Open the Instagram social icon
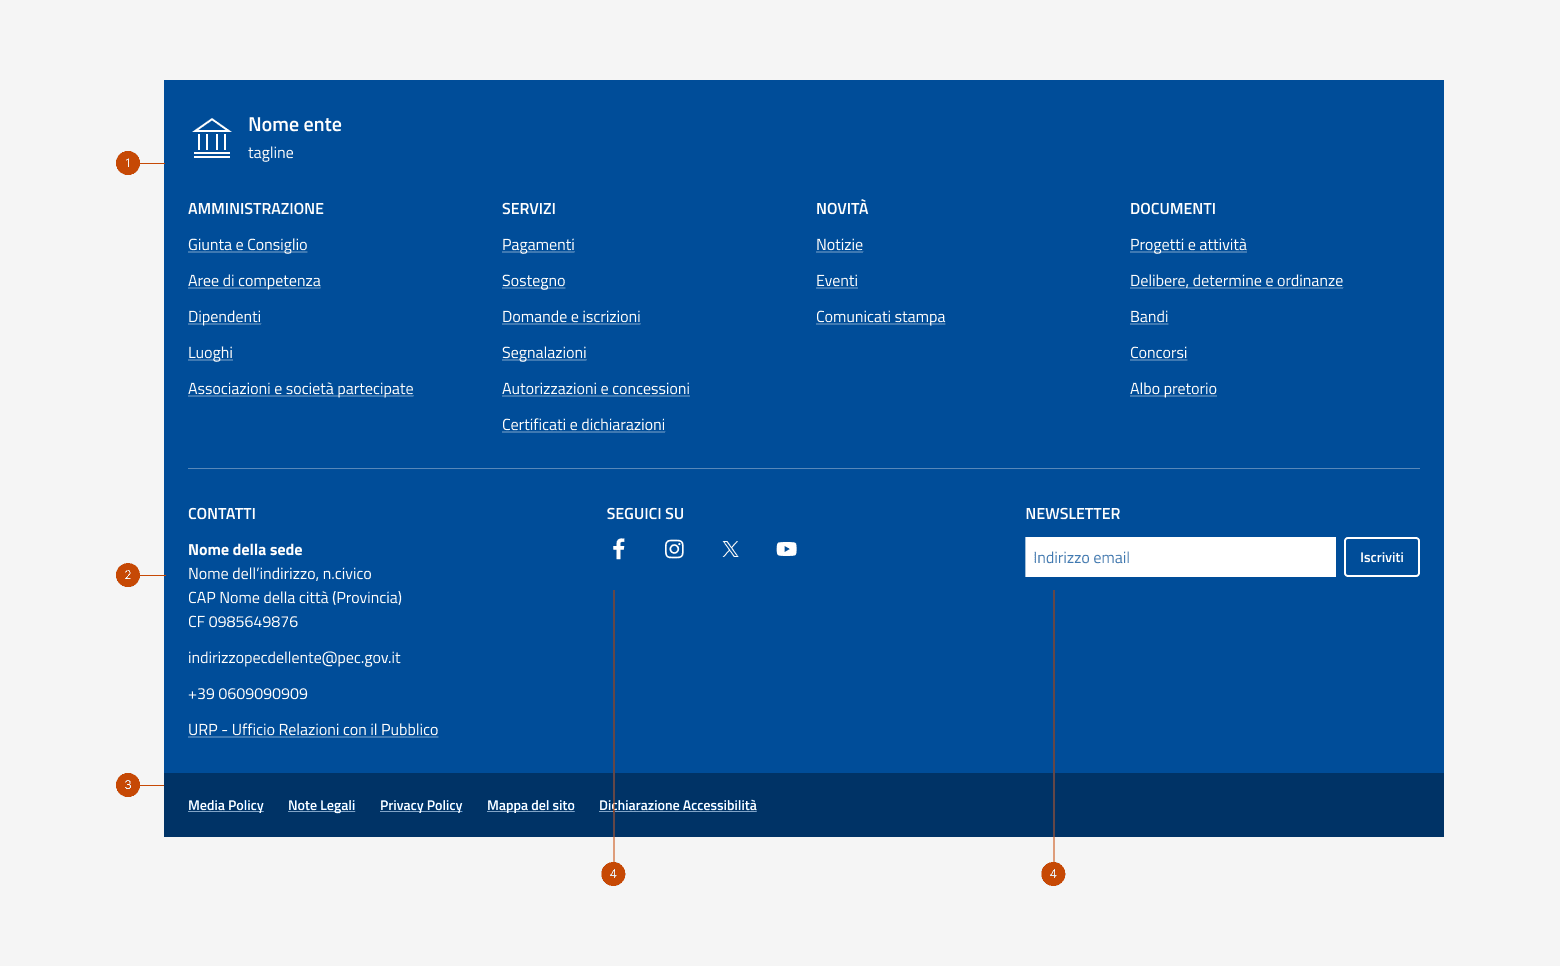The height and width of the screenshot is (966, 1560). pyautogui.click(x=674, y=548)
